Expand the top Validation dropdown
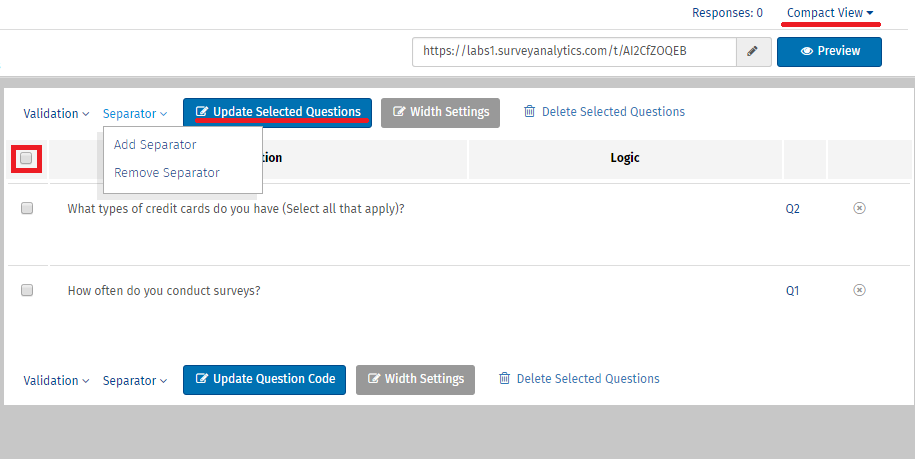Image resolution: width=915 pixels, height=459 pixels. [56, 114]
